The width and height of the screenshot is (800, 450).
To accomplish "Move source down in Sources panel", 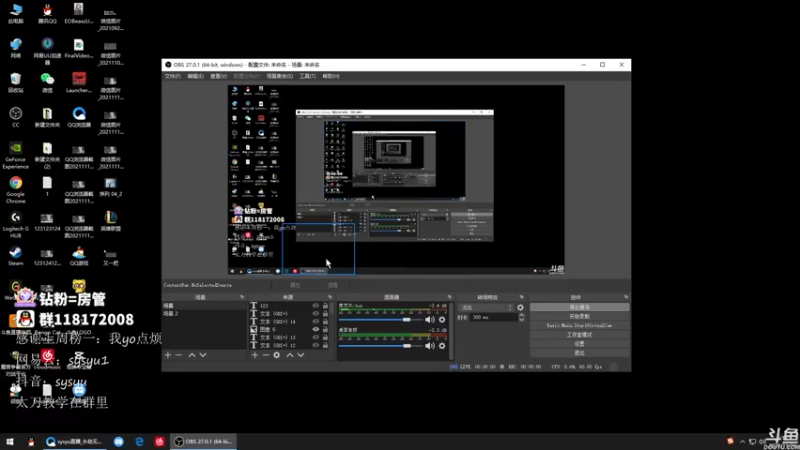I will pyautogui.click(x=301, y=355).
